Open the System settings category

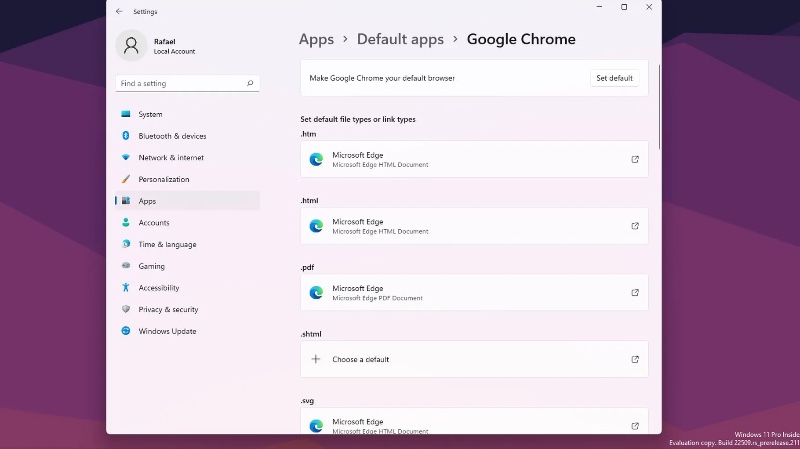(x=150, y=114)
